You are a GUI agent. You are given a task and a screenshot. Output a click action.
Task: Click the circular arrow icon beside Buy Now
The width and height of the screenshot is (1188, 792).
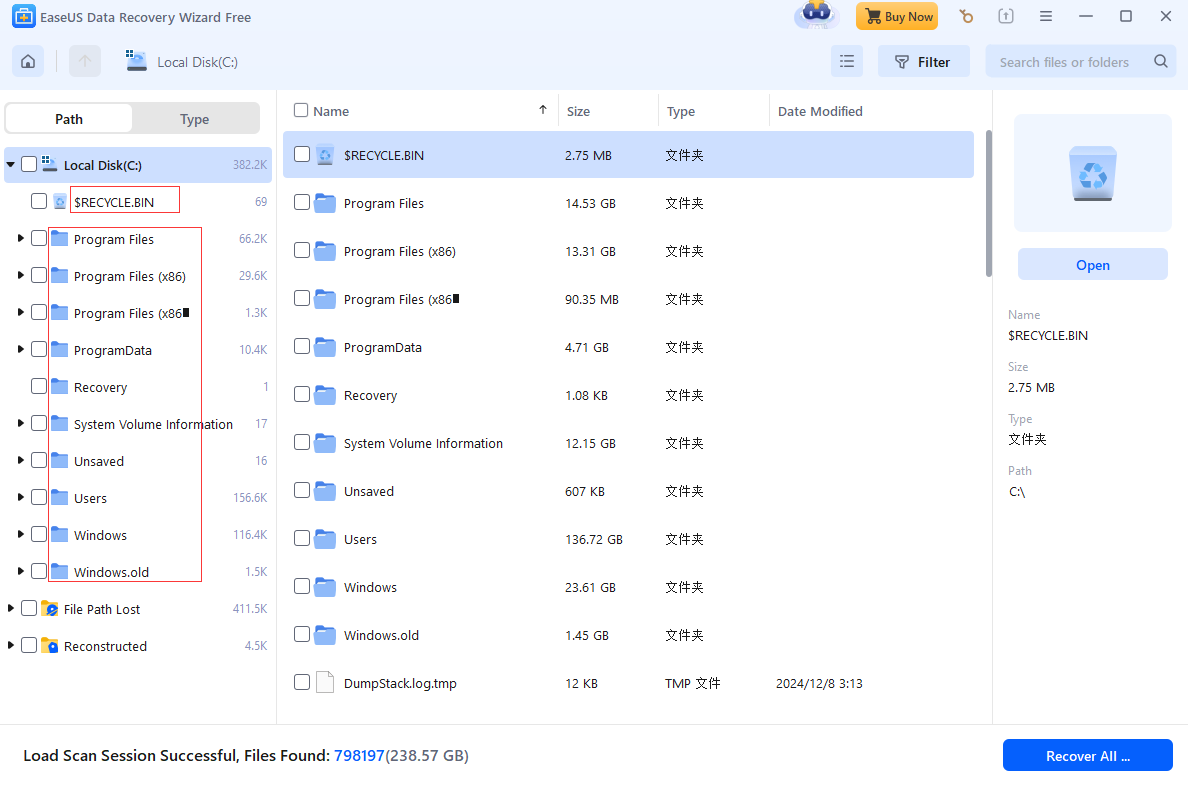pyautogui.click(x=966, y=16)
